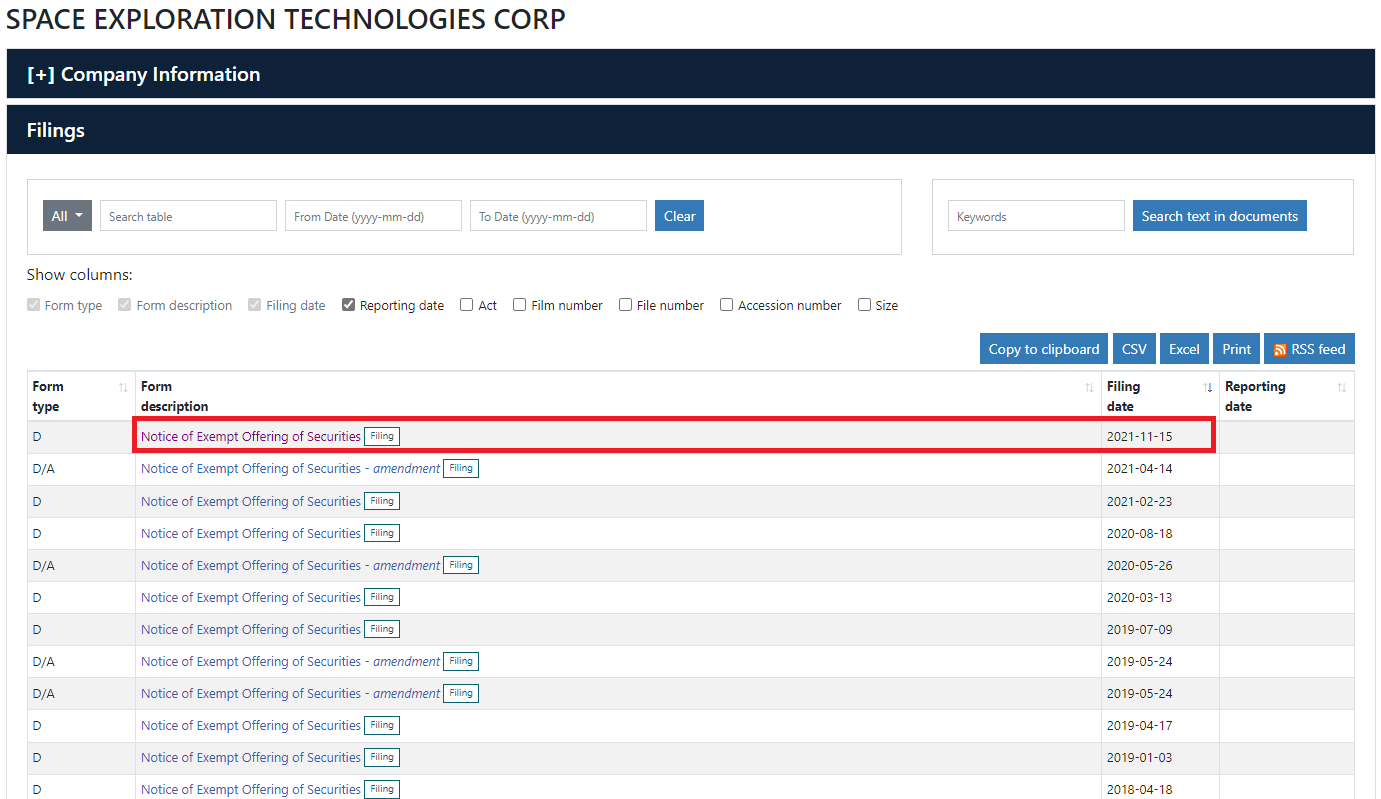Open Notice of Exempt Offering filed 2020-03-13
The width and height of the screenshot is (1381, 799).
point(251,597)
